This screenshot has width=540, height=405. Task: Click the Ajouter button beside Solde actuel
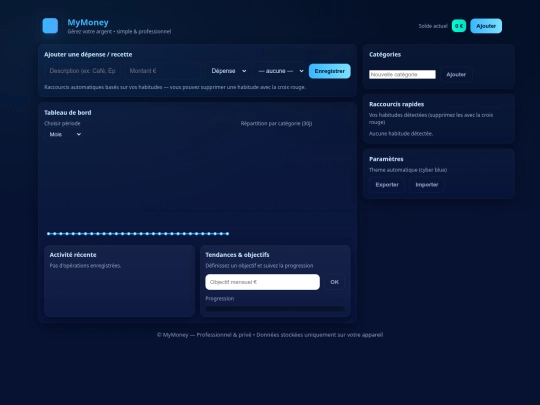point(486,26)
